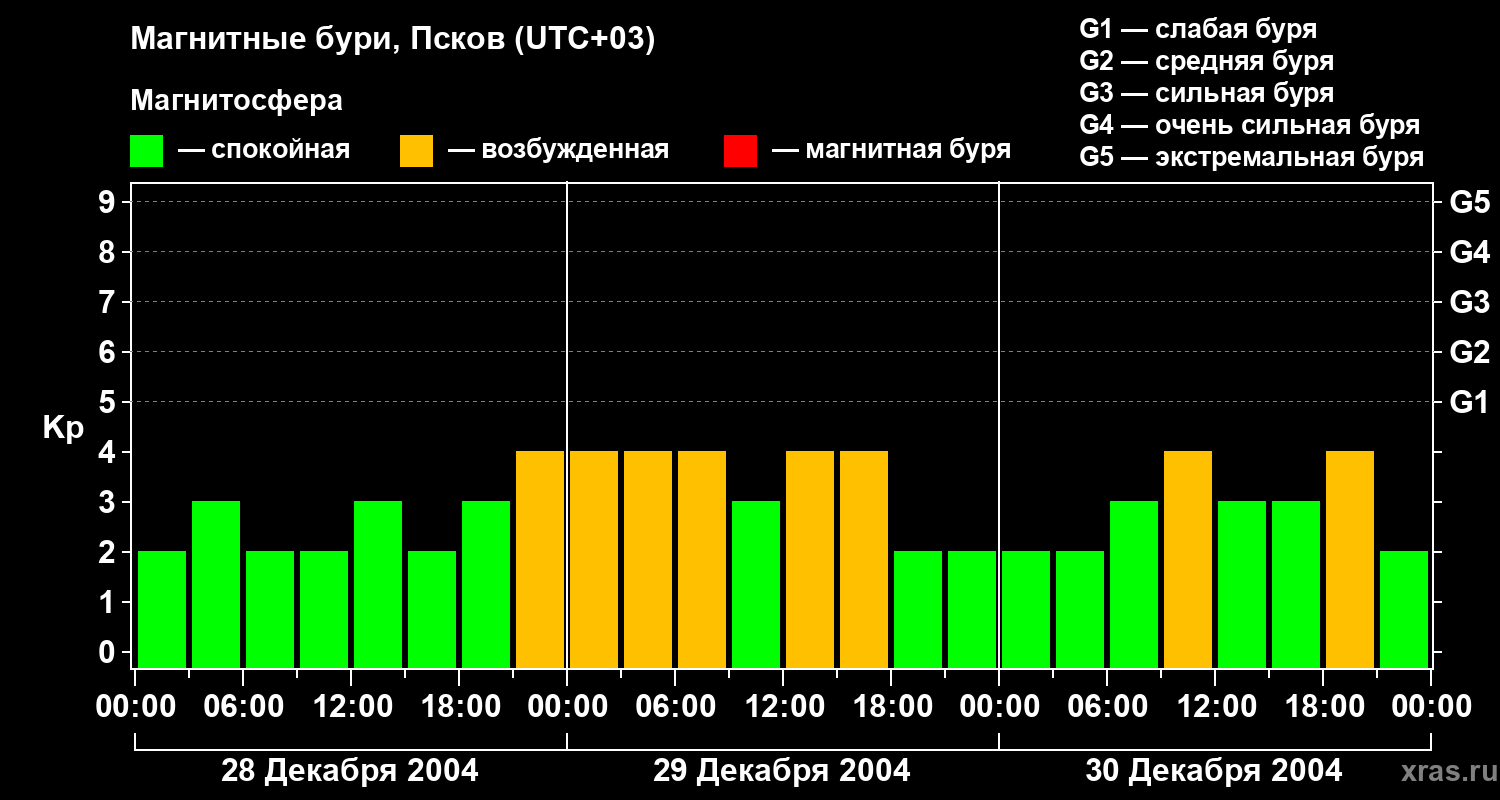Click the 29 December 09:00–12:00 green bar
Screen dimensions: 1500x800
pos(756,584)
